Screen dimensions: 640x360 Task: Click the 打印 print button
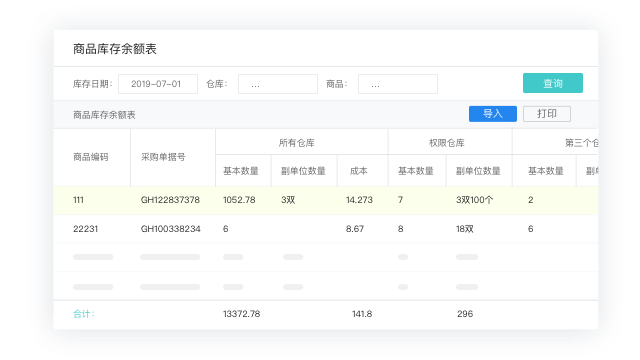(x=547, y=114)
